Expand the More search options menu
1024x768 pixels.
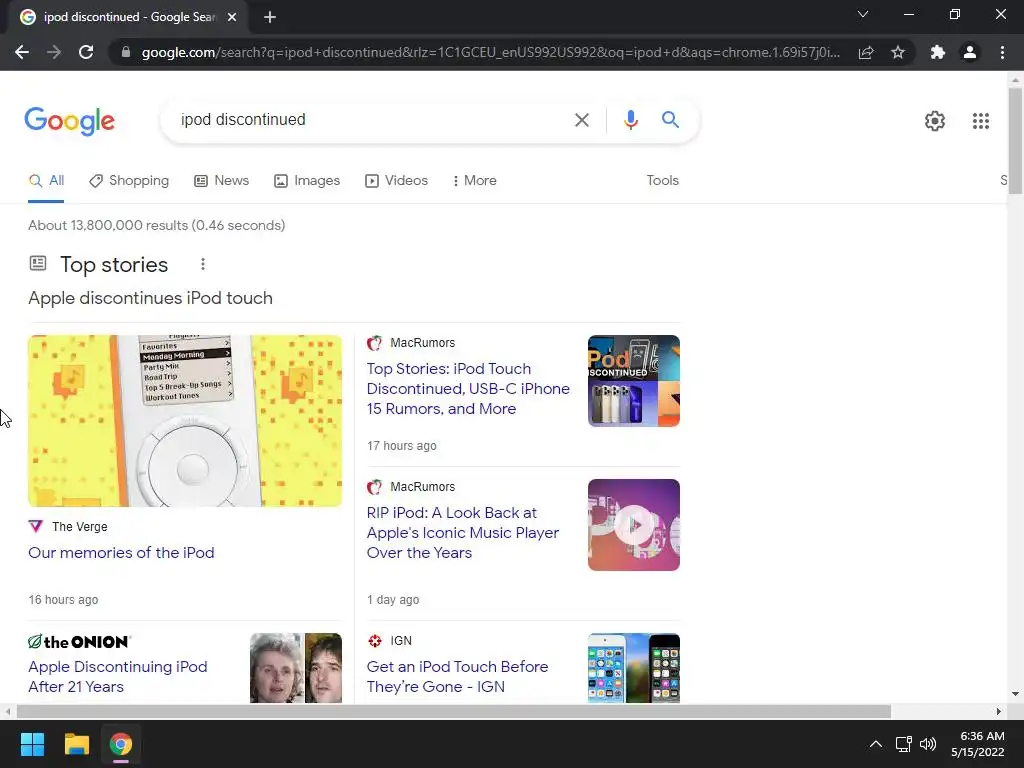click(474, 181)
